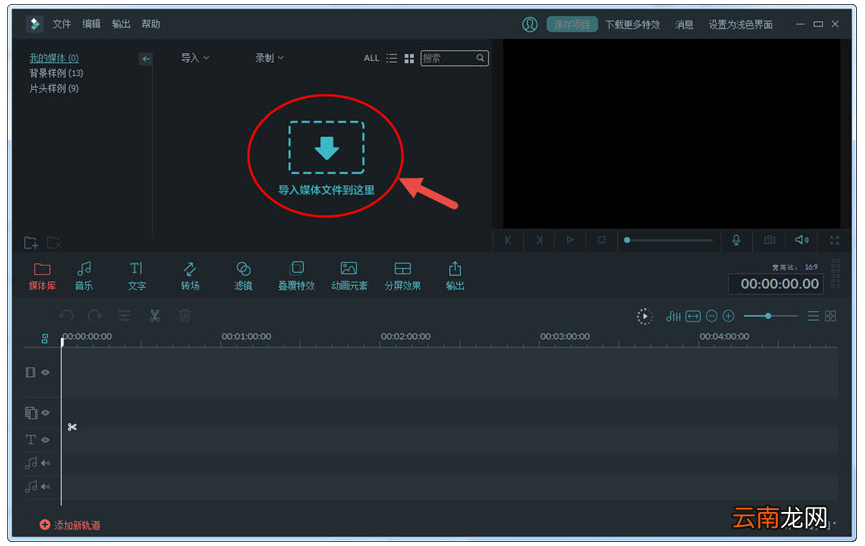Click the timeline zoom slider
The image size is (865, 546).
770,316
